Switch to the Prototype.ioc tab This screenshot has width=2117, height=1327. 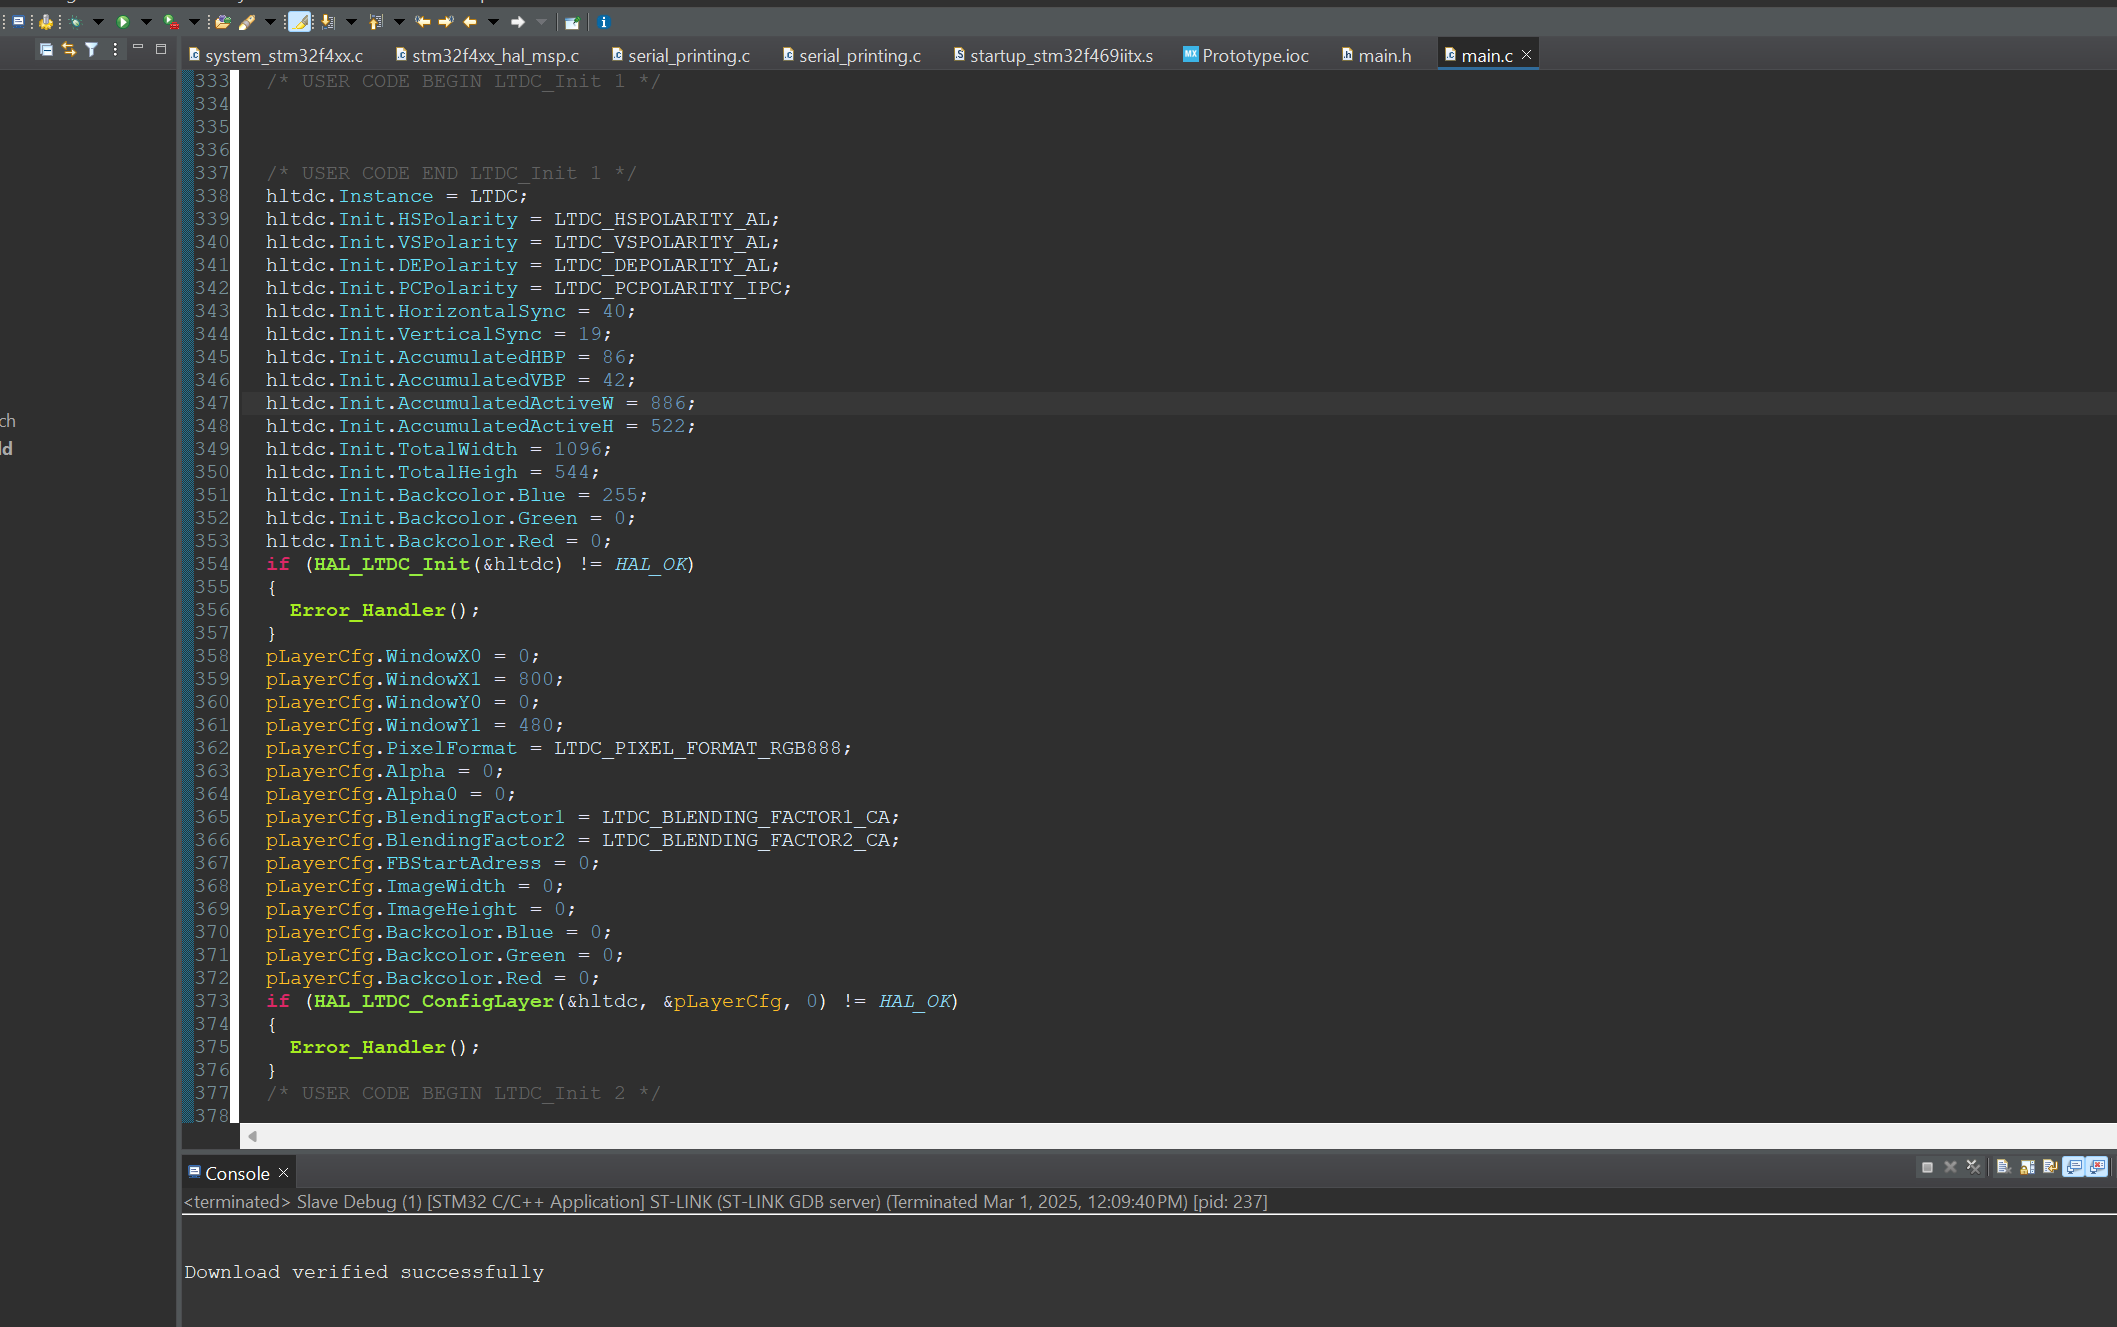coord(1254,56)
